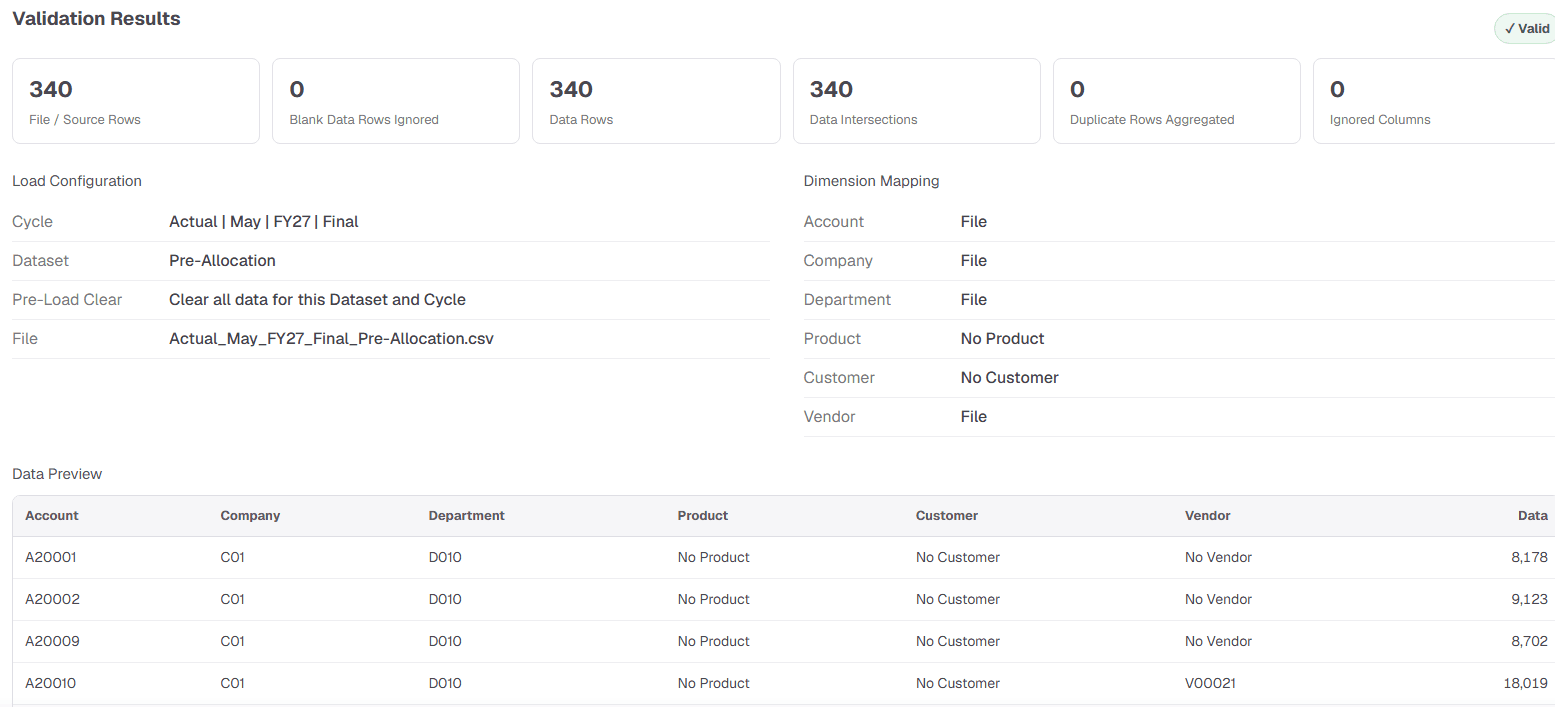Click data value 8,702
This screenshot has height=707, width=1555.
1529,642
